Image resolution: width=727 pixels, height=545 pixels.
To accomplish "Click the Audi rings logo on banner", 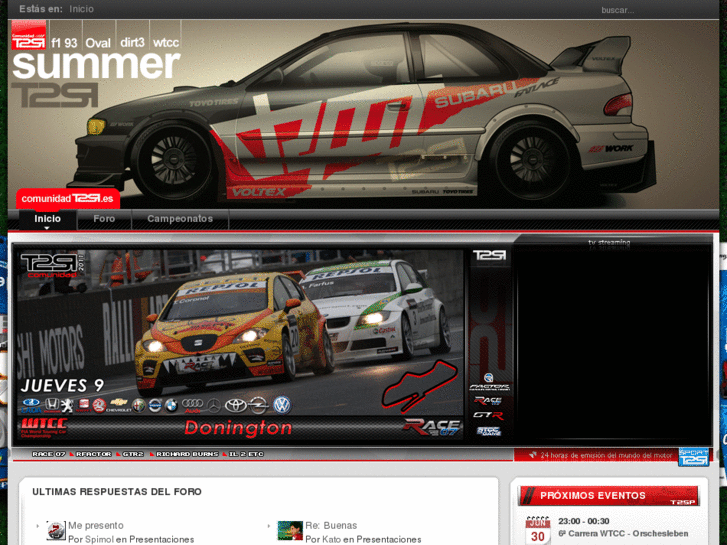I will [192, 405].
